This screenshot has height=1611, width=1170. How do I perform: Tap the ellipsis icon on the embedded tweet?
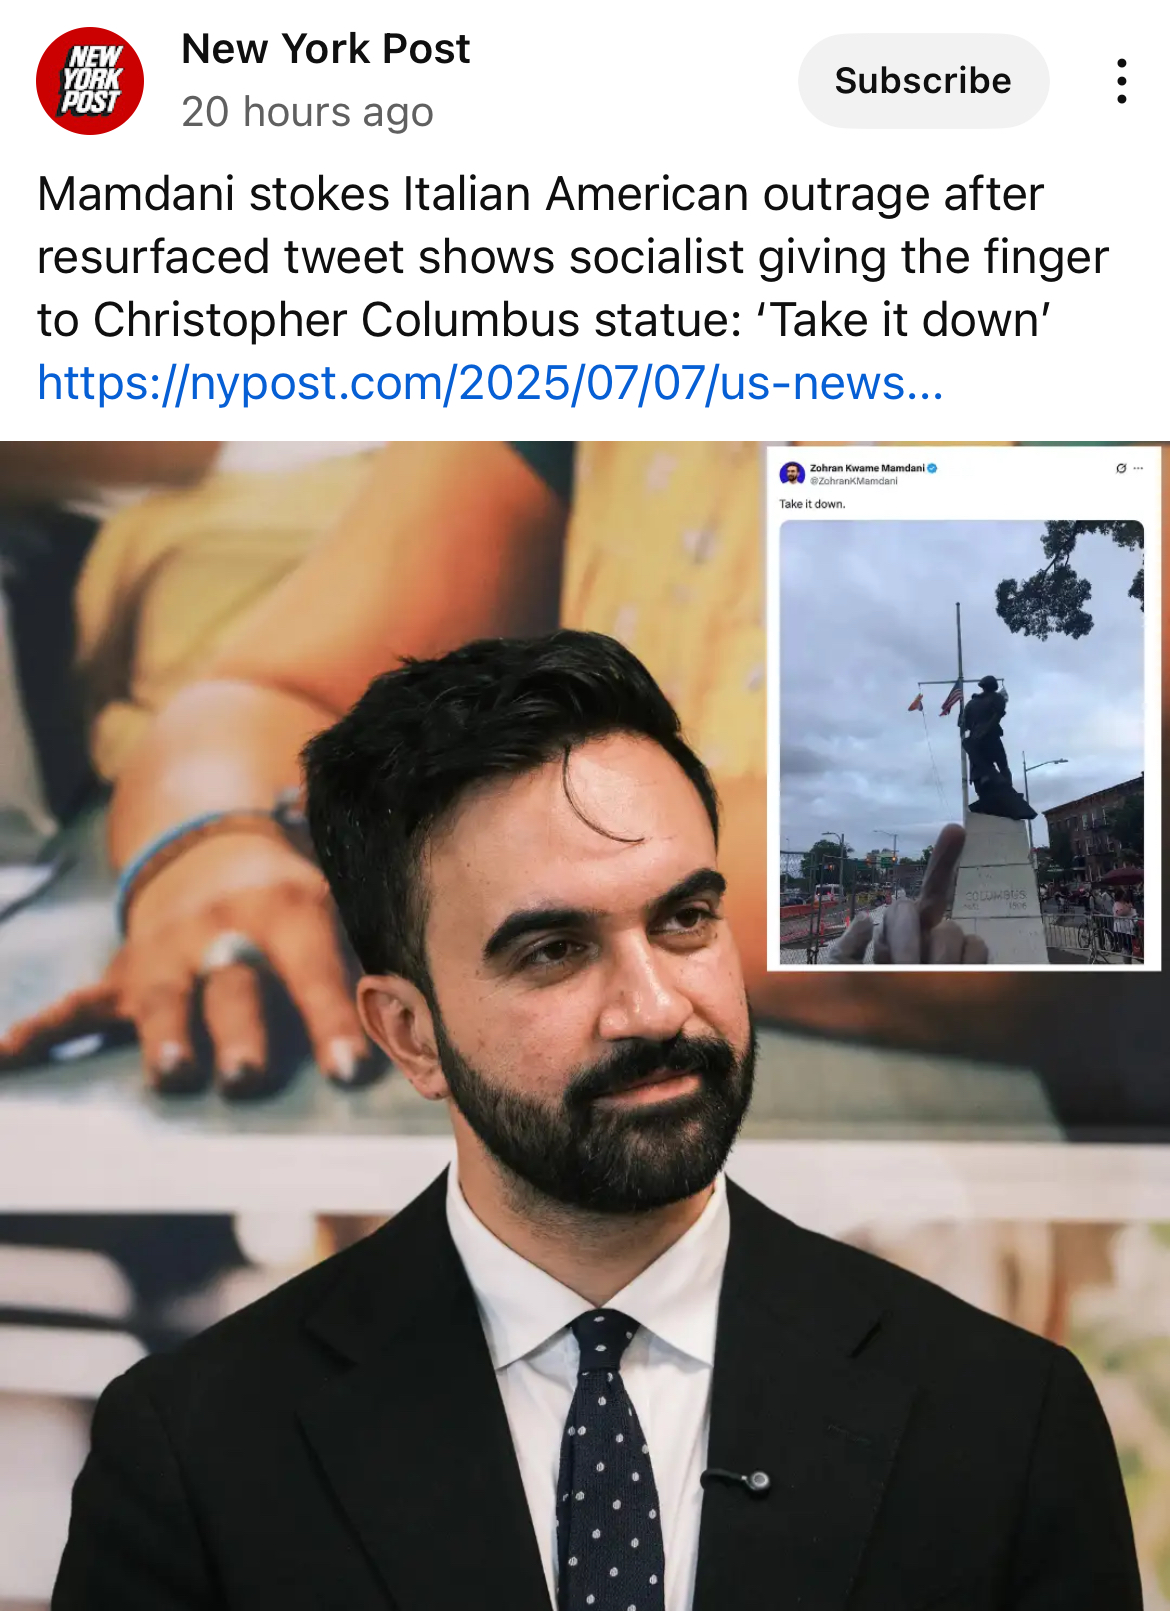point(1138,468)
